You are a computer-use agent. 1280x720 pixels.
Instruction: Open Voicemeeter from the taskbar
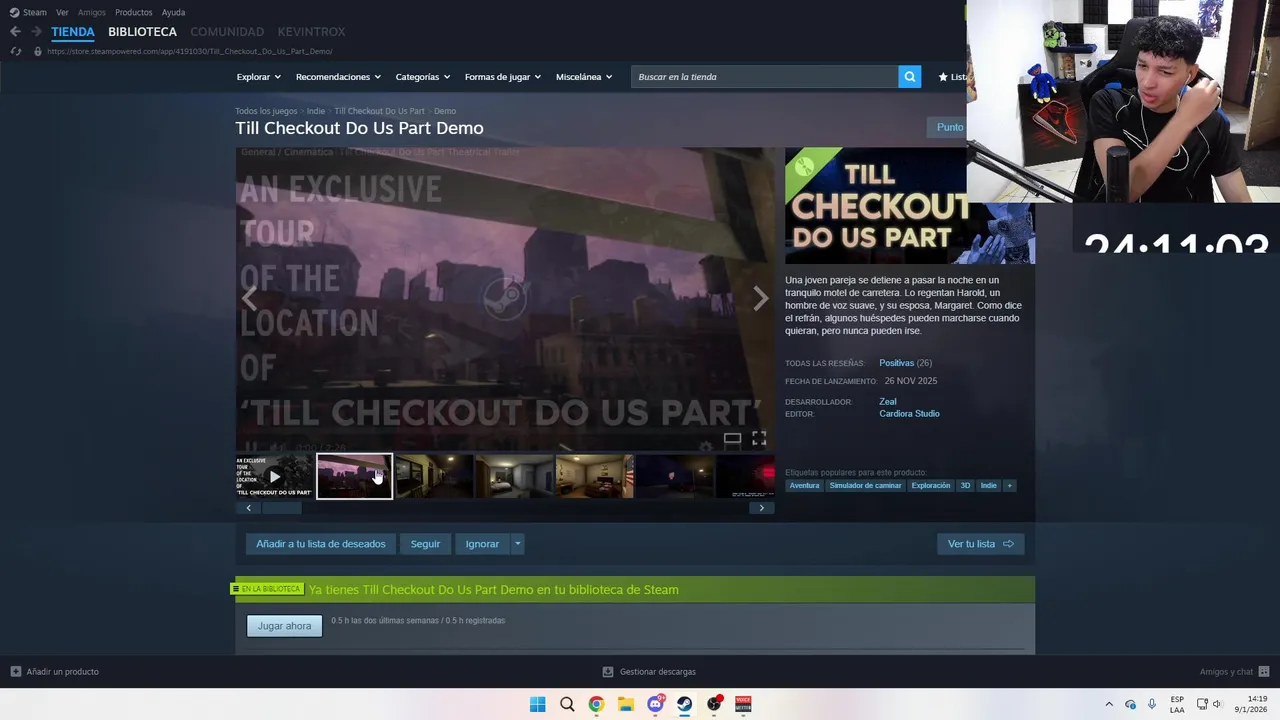(743, 704)
